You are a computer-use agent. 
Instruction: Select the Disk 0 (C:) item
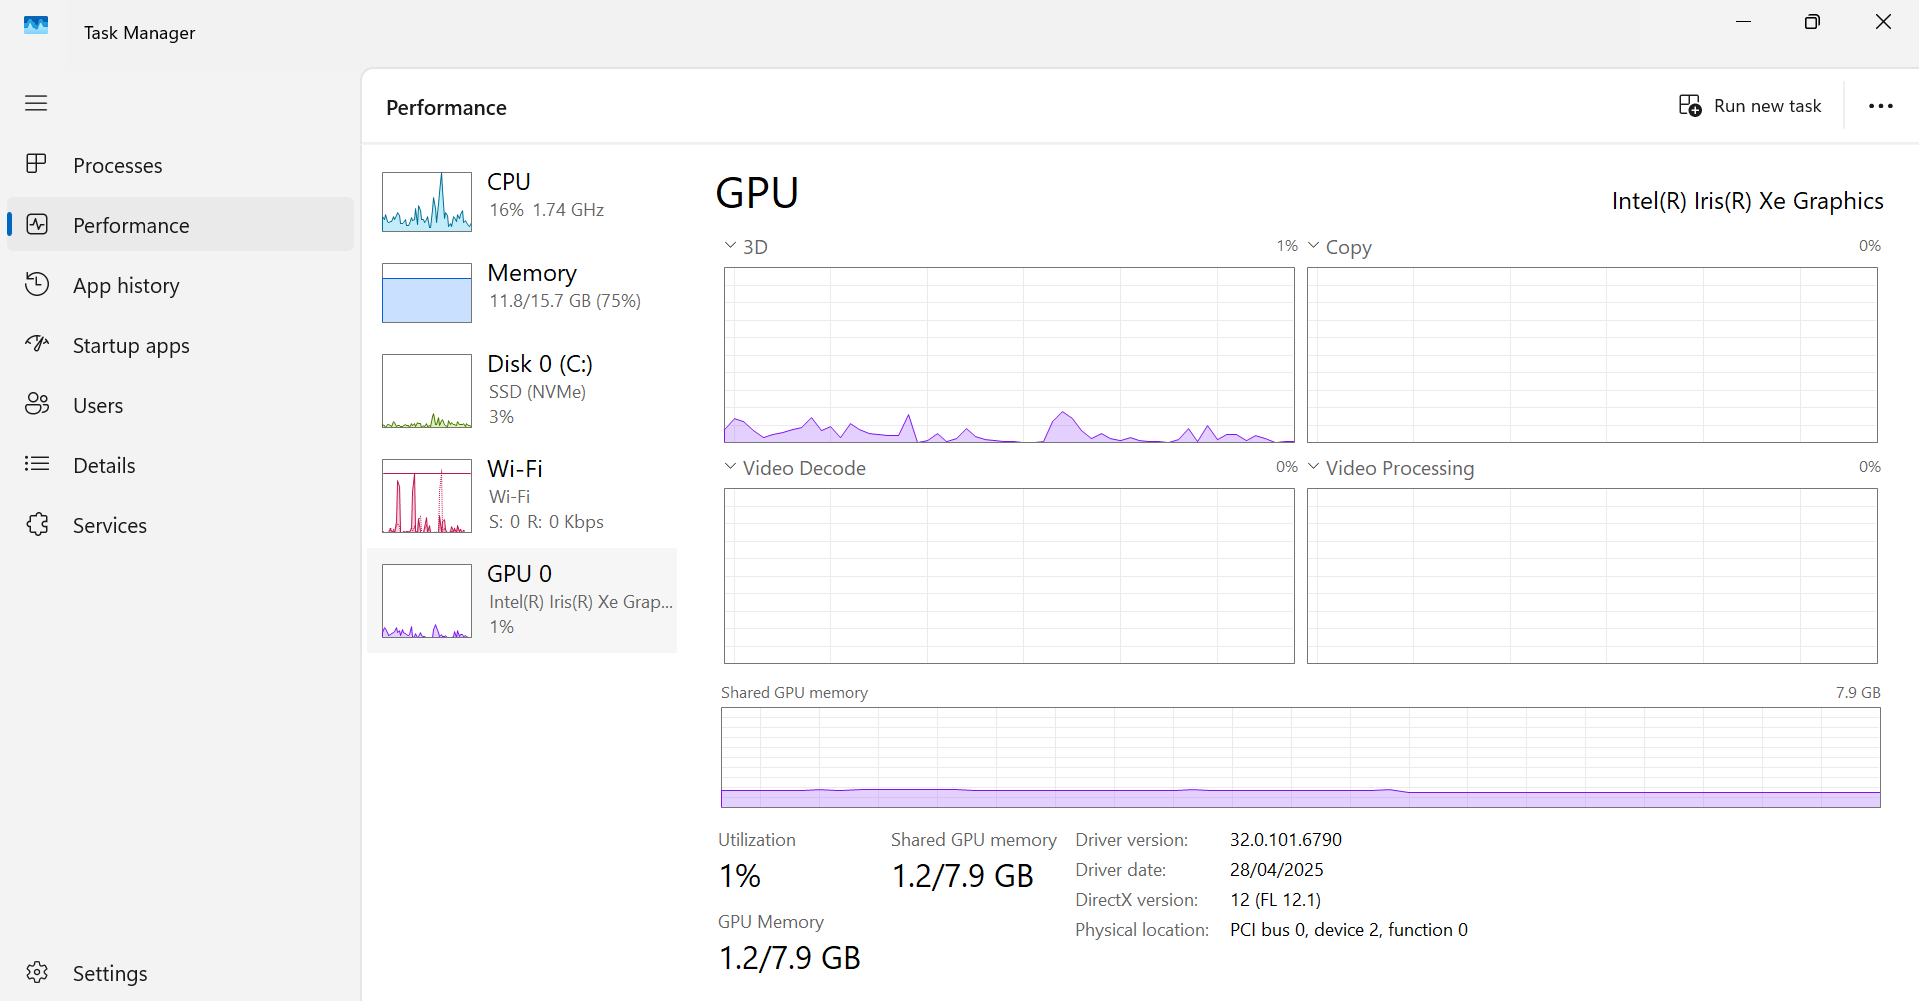click(x=539, y=364)
